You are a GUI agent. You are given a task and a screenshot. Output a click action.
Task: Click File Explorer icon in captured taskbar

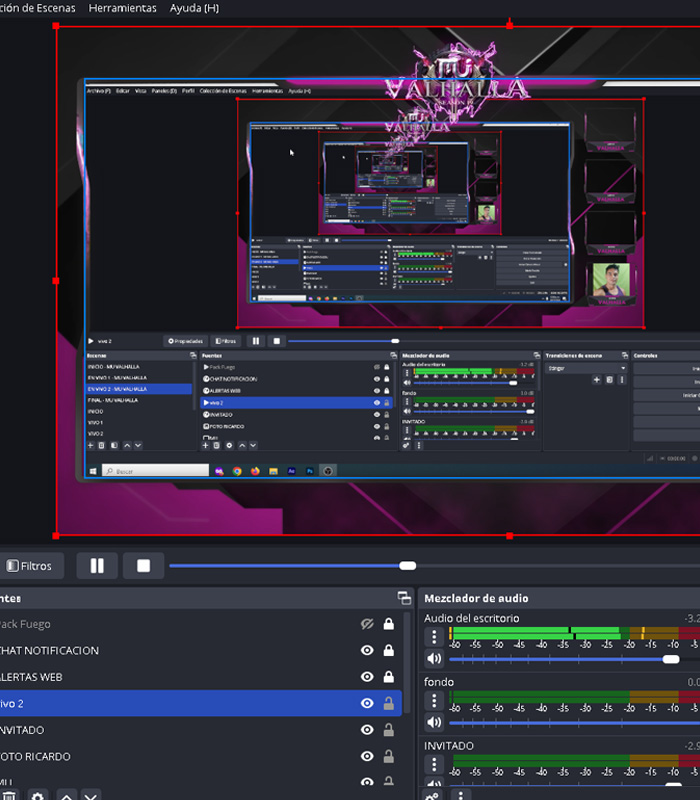(273, 471)
